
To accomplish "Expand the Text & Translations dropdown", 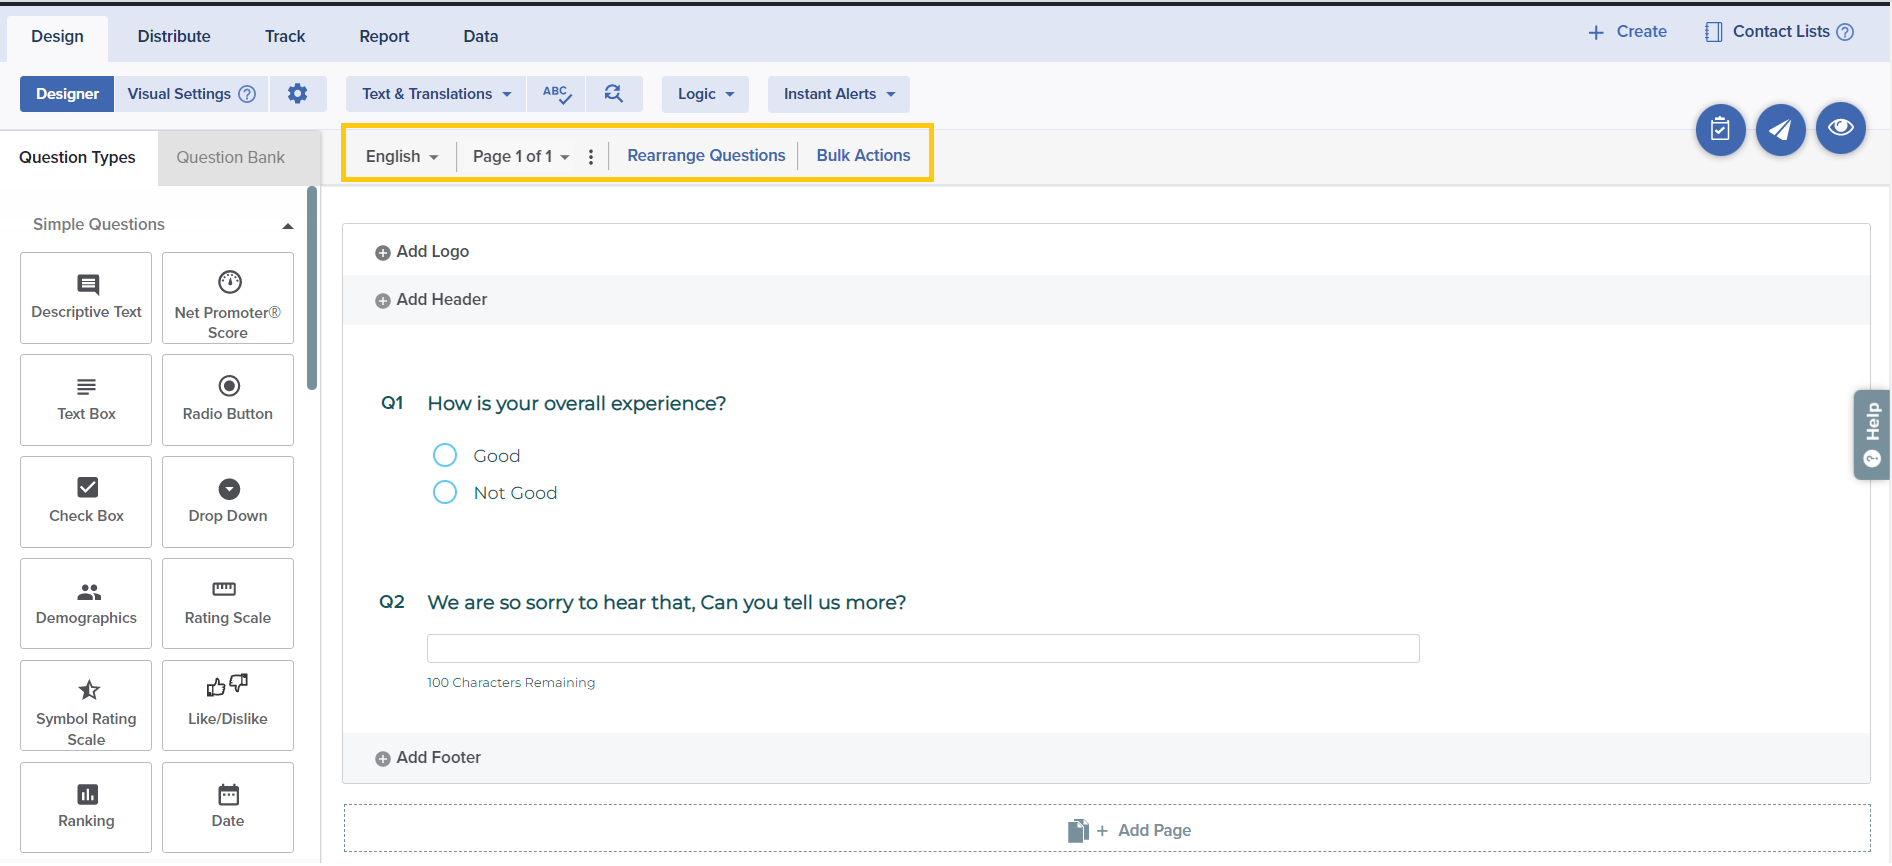I will pos(436,94).
